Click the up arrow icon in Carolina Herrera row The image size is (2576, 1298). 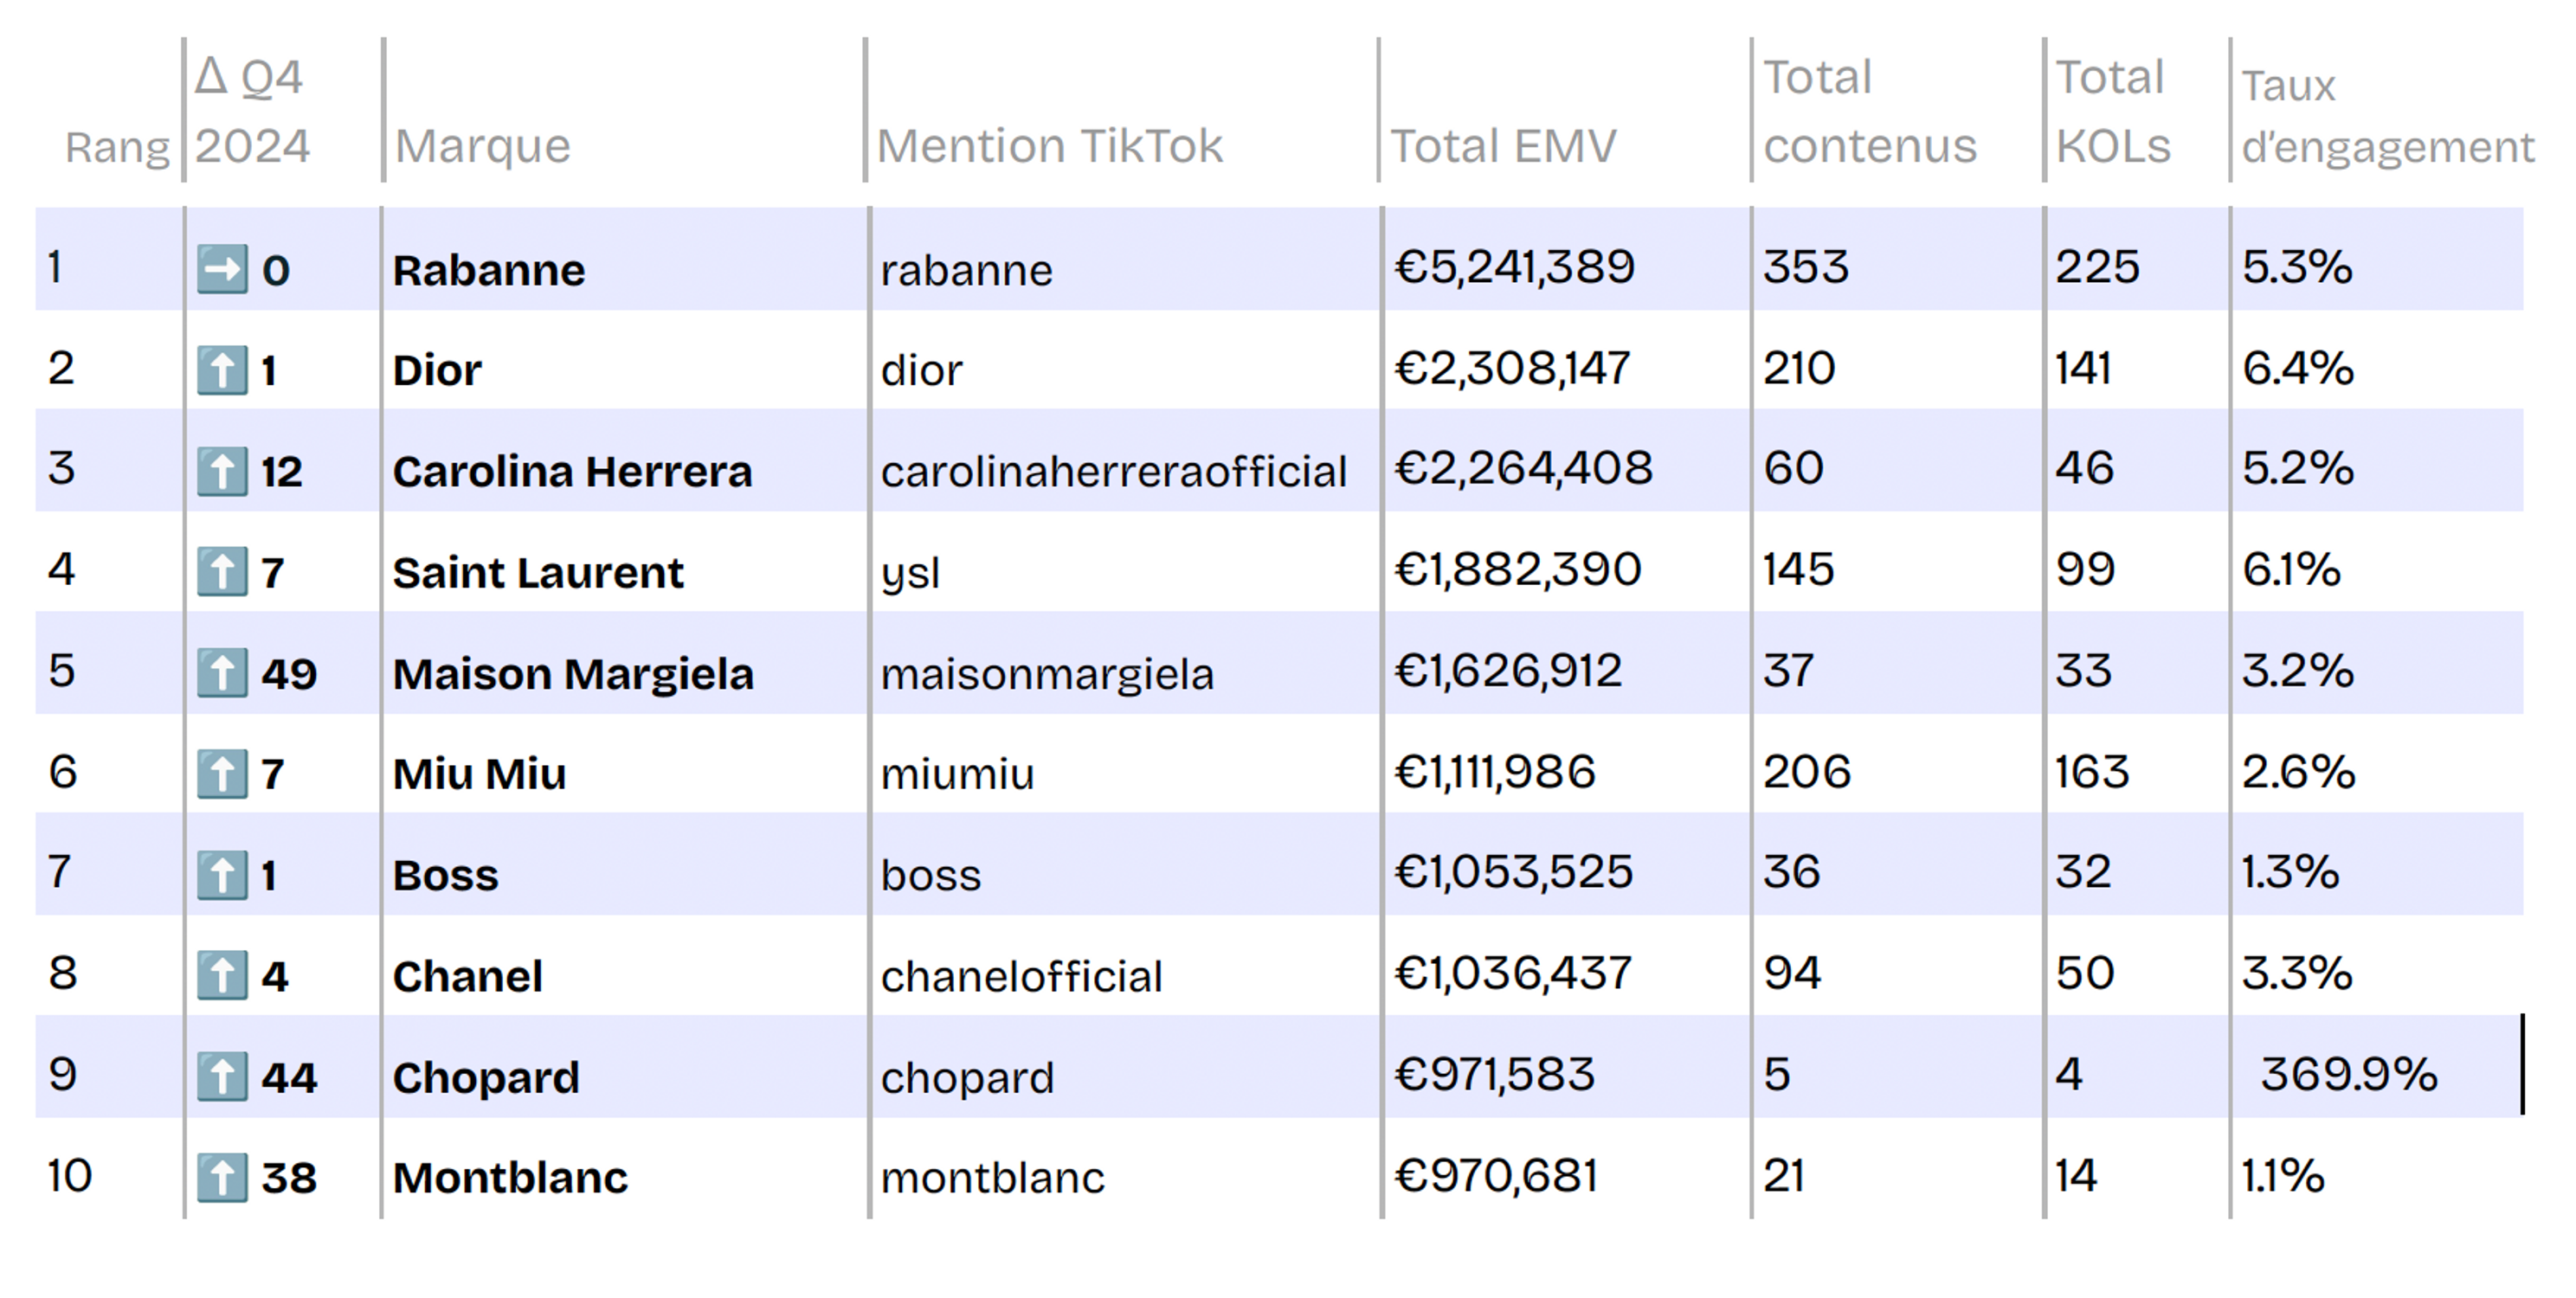[222, 471]
